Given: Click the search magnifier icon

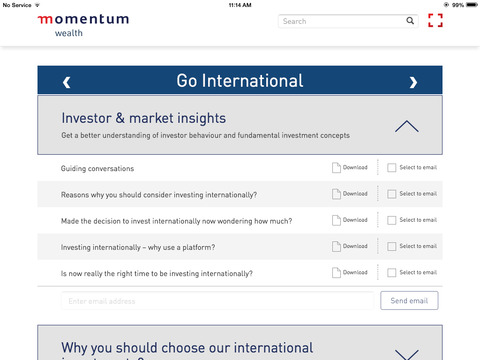Looking at the screenshot, I should point(410,21).
